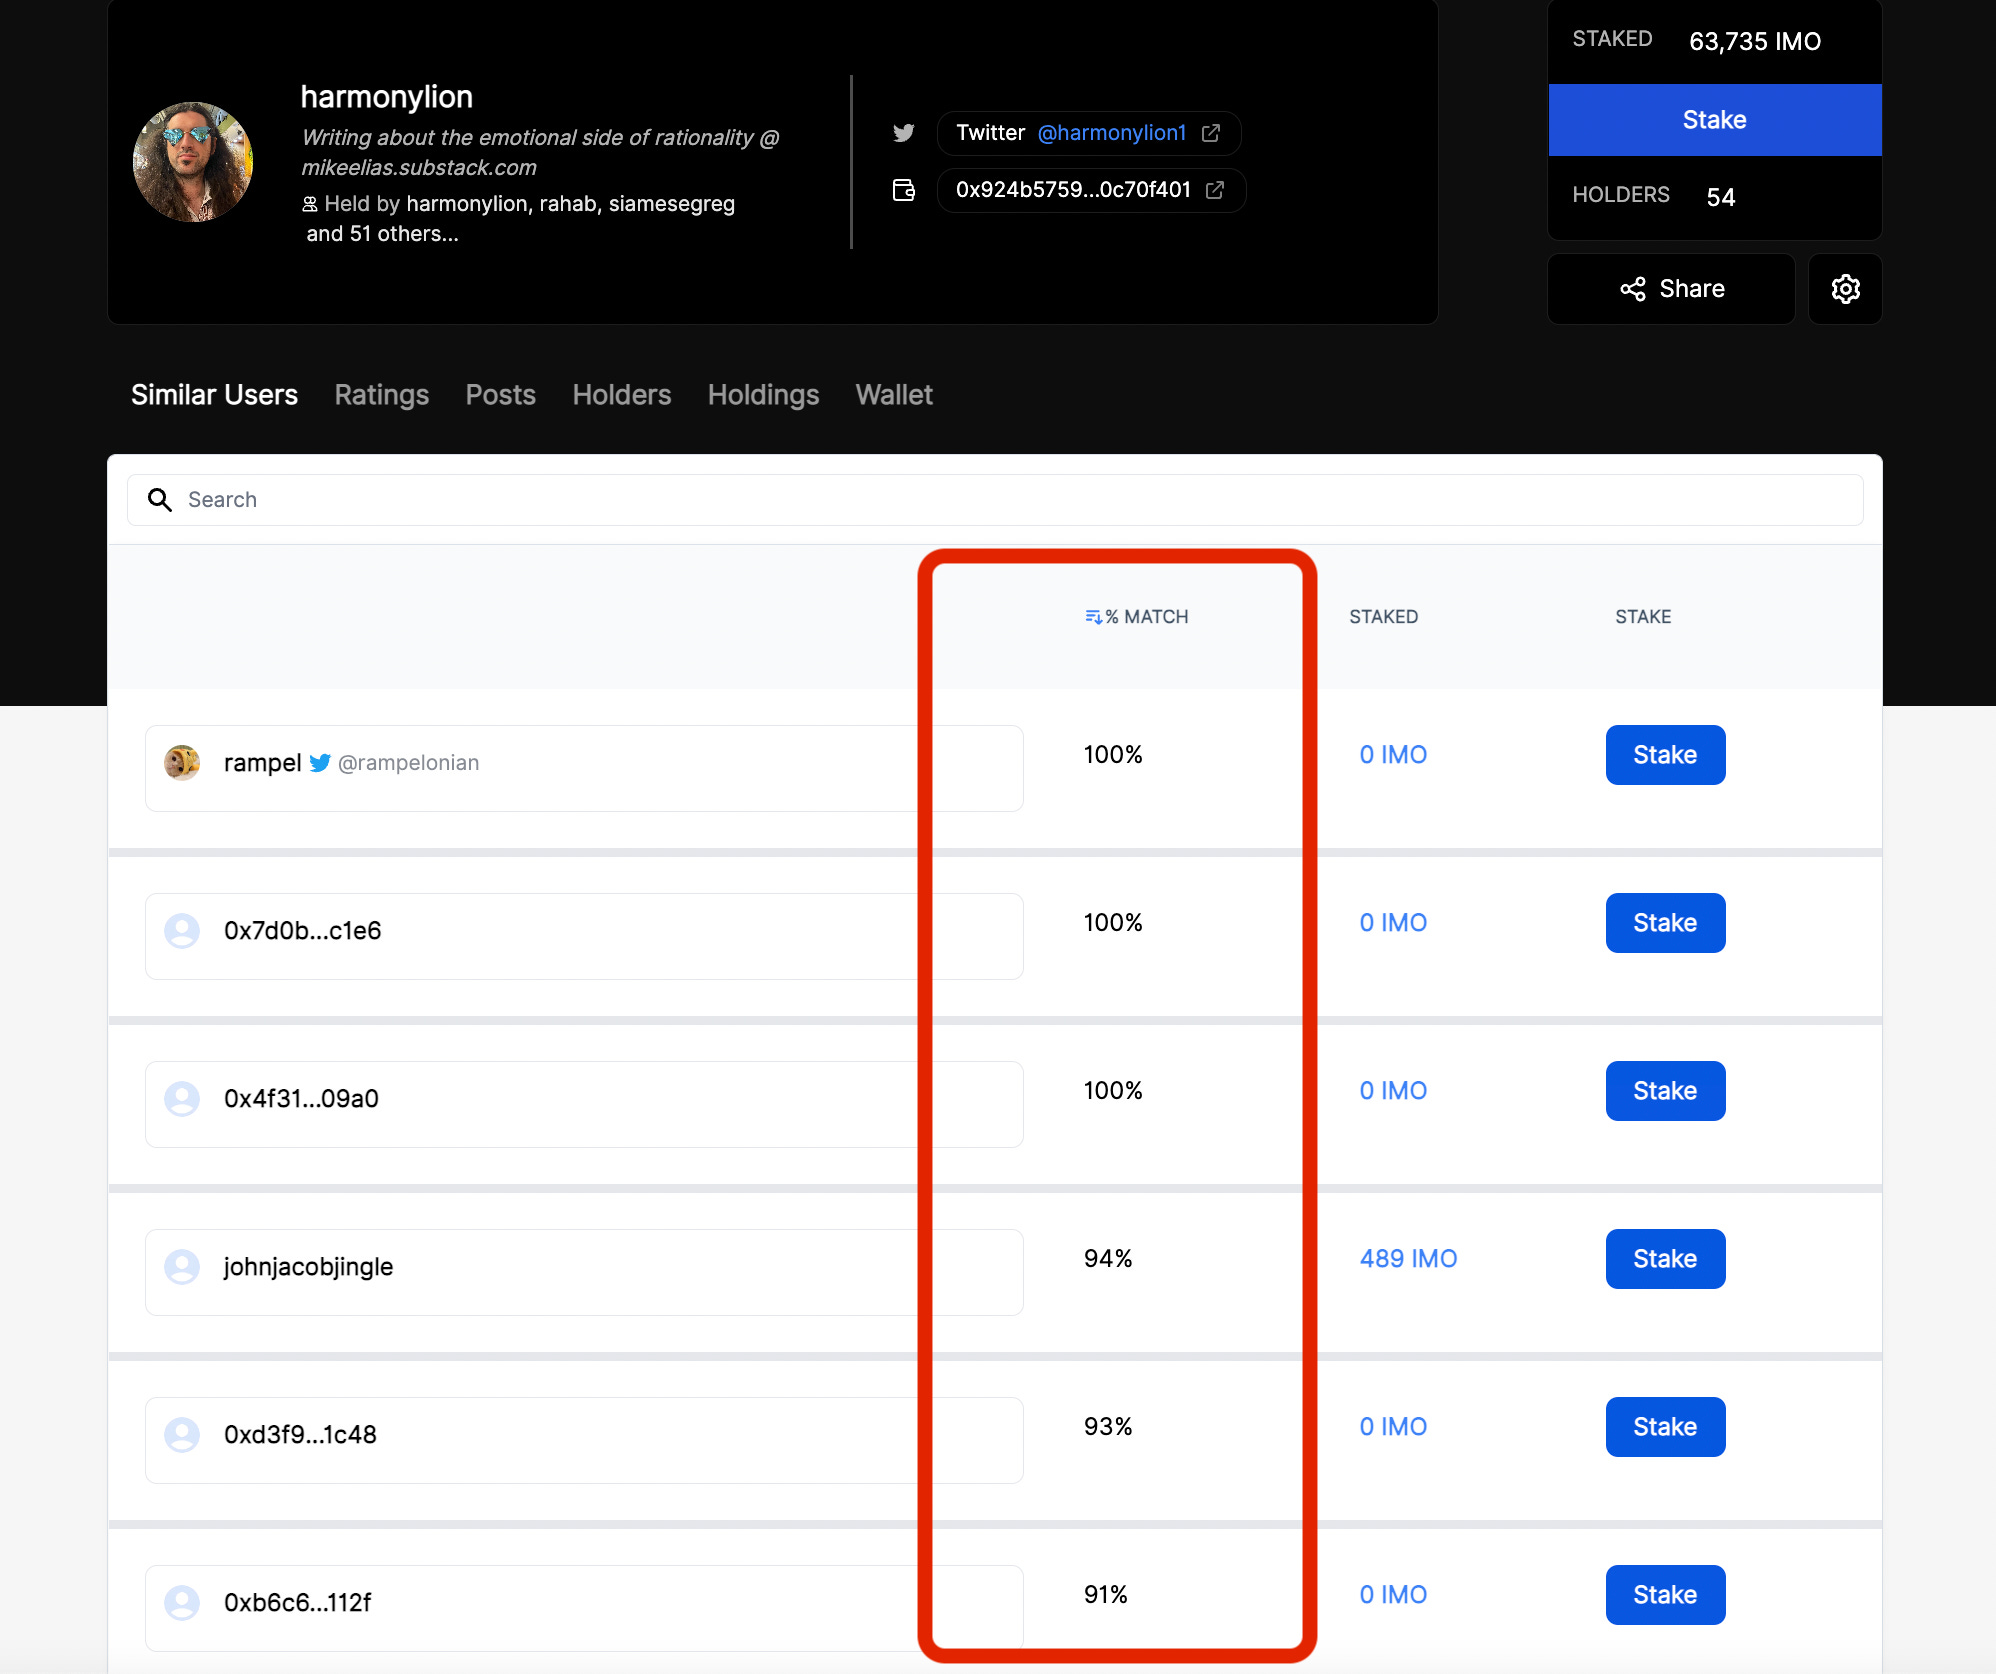The width and height of the screenshot is (1996, 1674).
Task: Stake on 0xb6c6...112f
Action: (1665, 1595)
